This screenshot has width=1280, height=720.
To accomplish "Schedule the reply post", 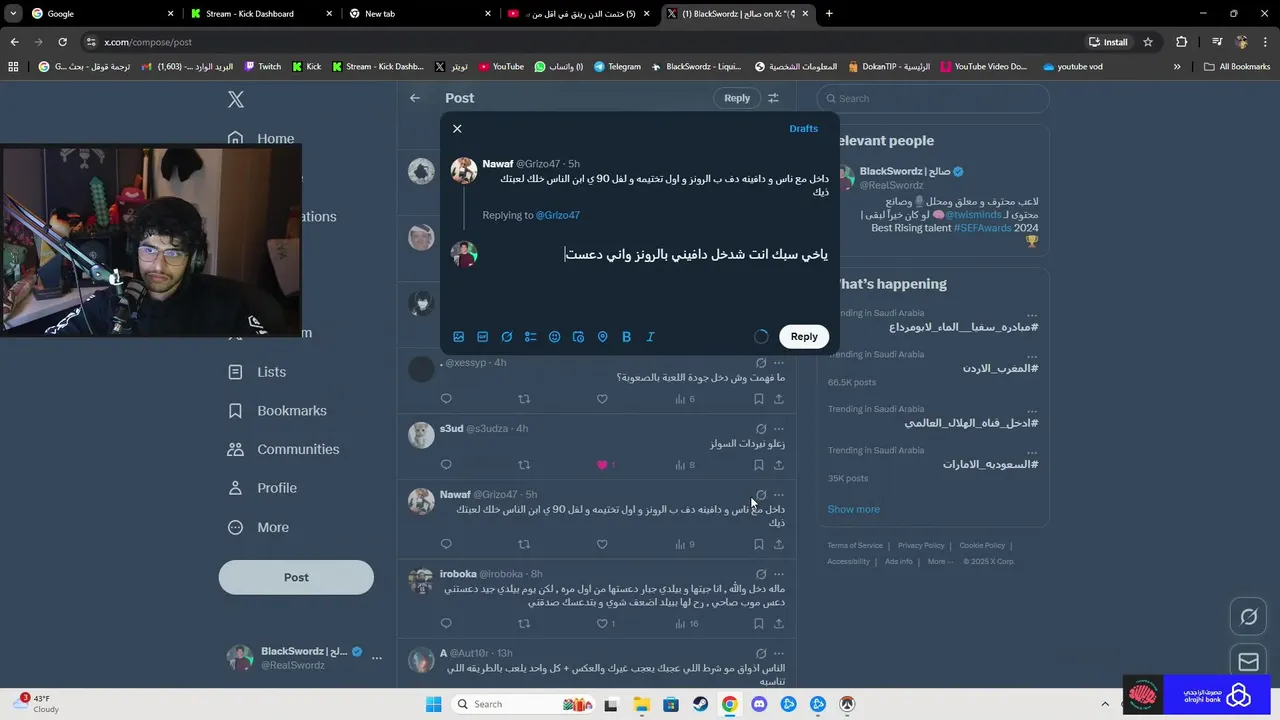I will [579, 337].
